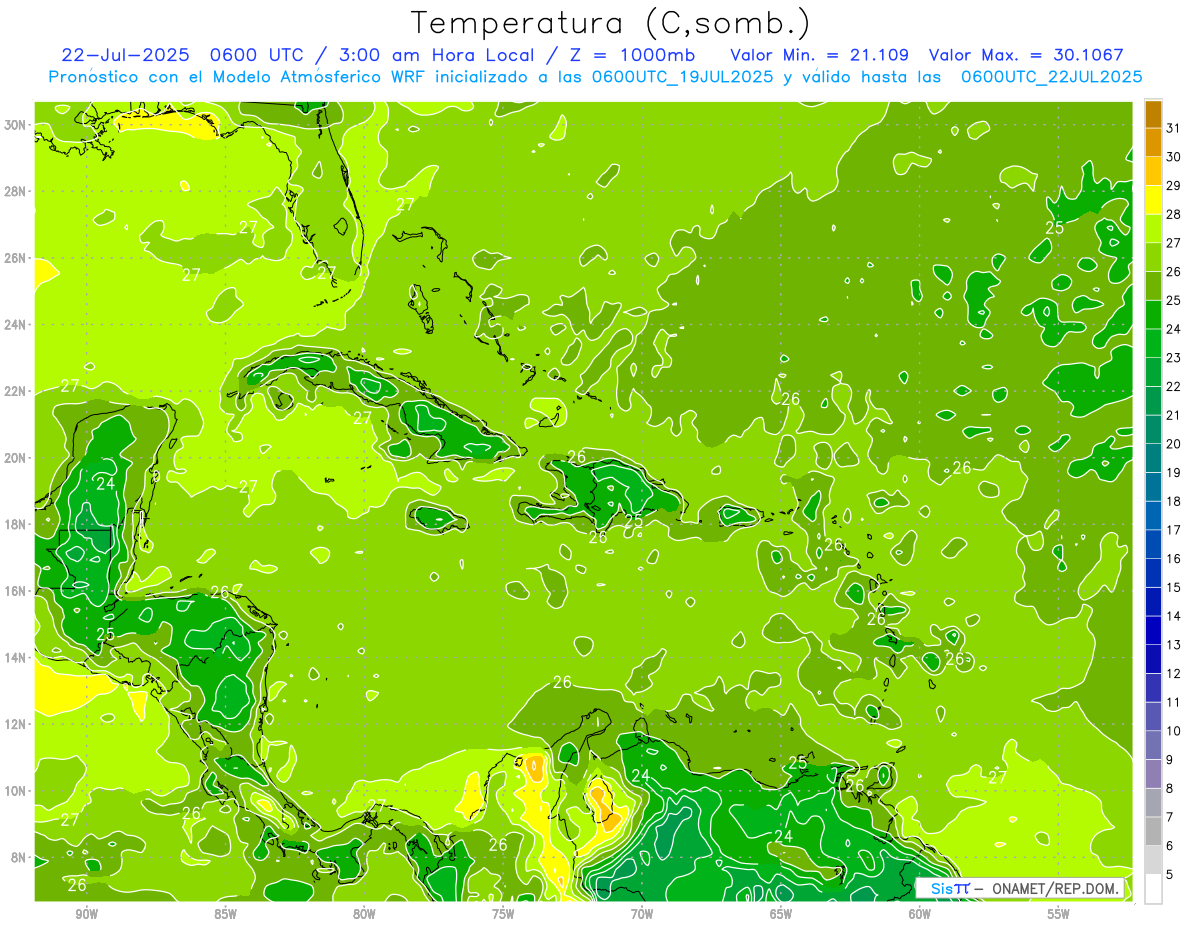1200x927 pixels.
Task: Click the 26N latitude axis label
Action: 17,258
